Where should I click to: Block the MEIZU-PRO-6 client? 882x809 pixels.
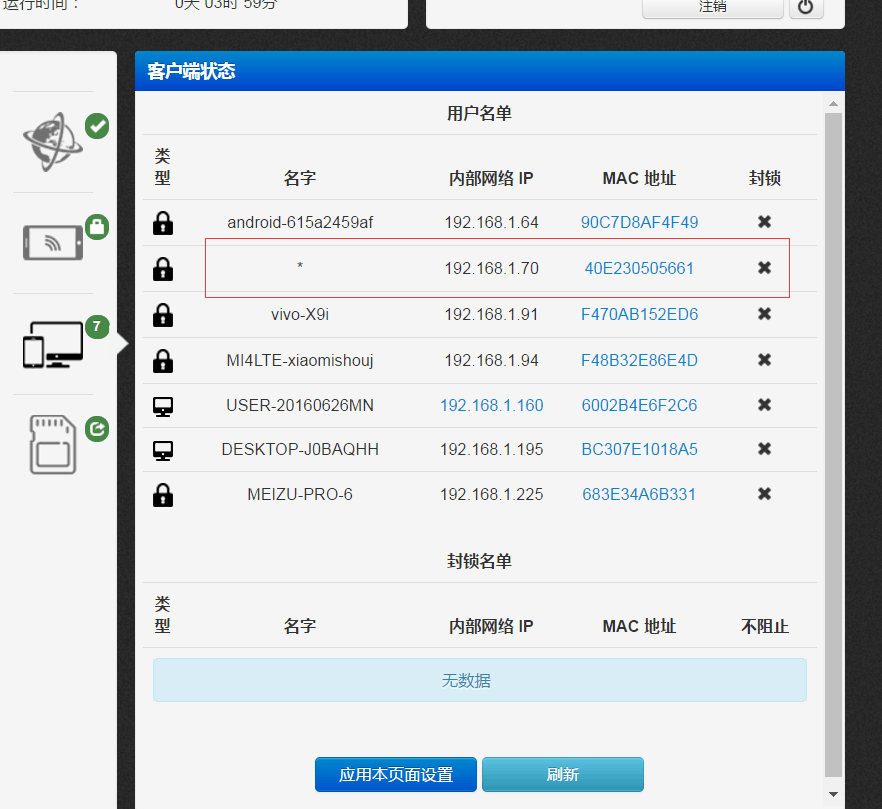click(x=764, y=494)
